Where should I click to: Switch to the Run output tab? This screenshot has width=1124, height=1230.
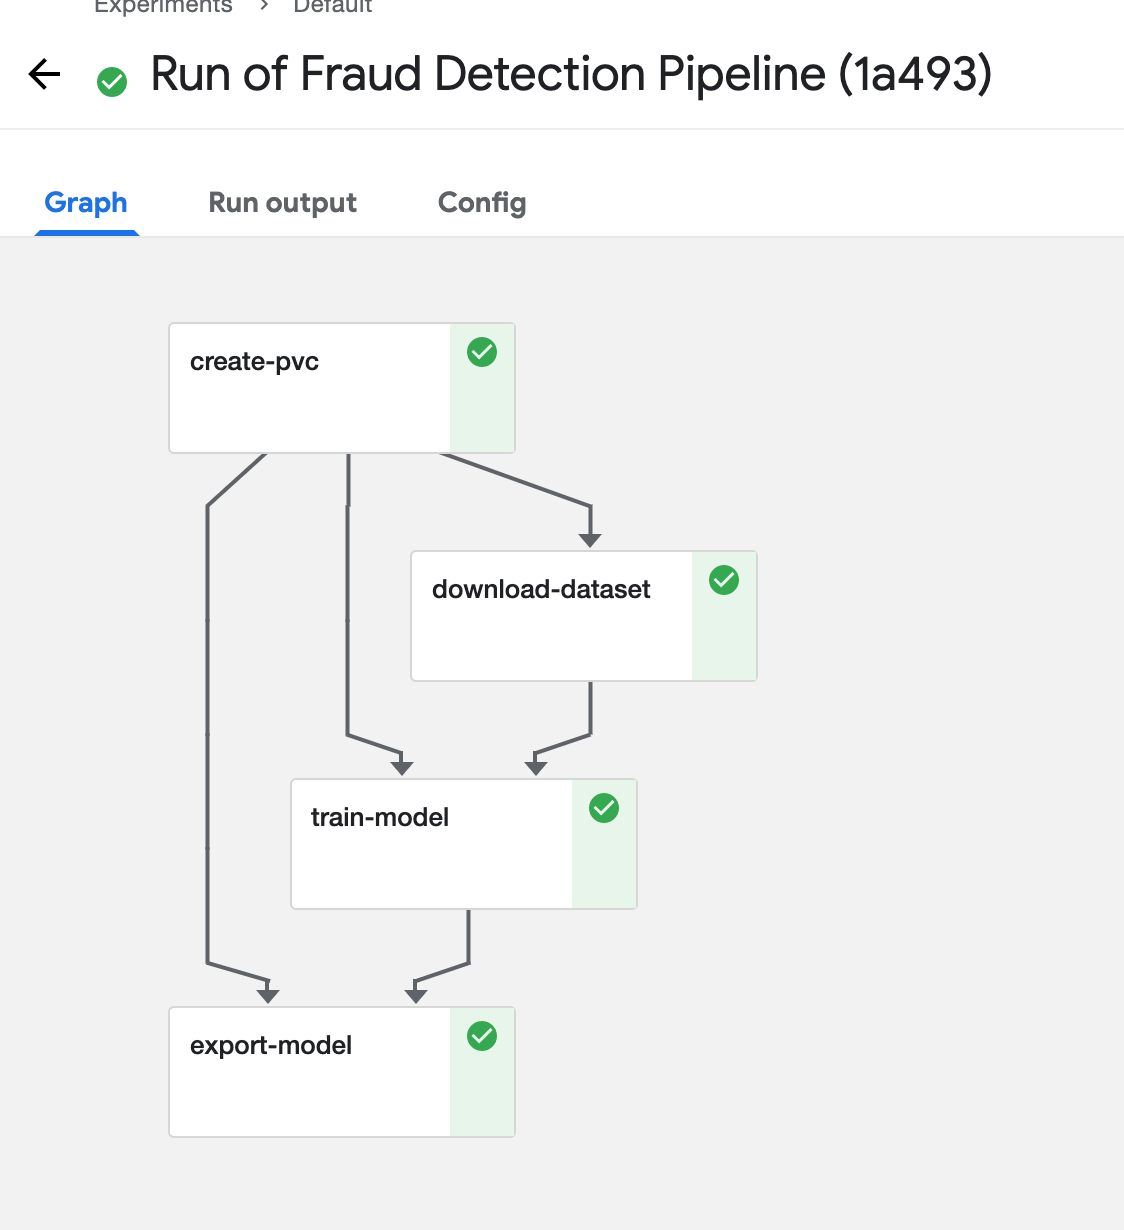coord(282,203)
